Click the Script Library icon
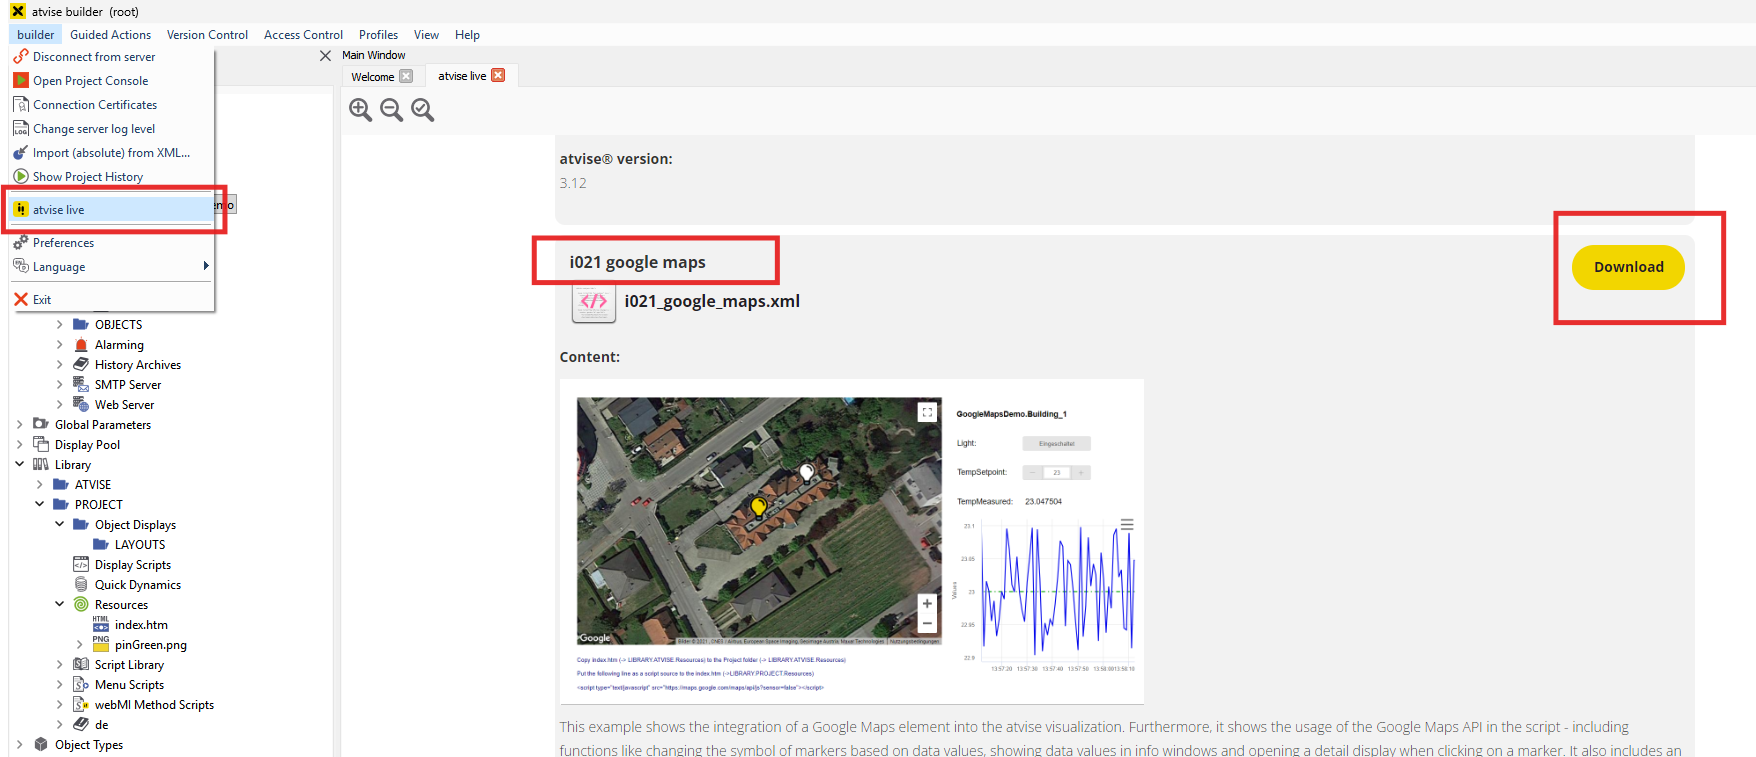 (81, 665)
